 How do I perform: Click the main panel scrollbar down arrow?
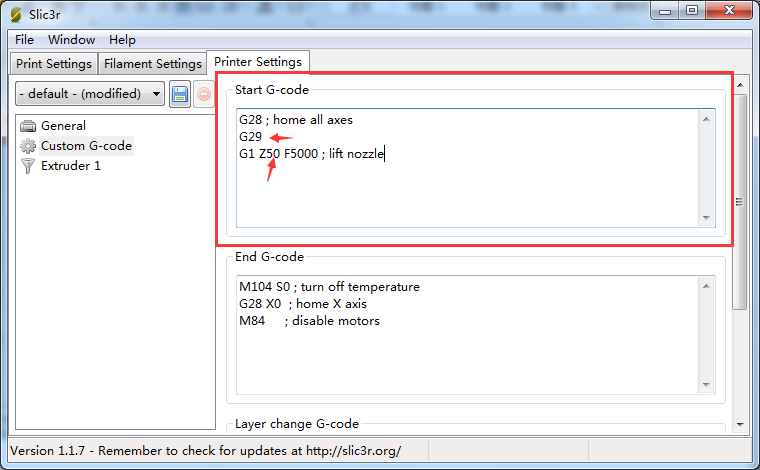coord(740,424)
